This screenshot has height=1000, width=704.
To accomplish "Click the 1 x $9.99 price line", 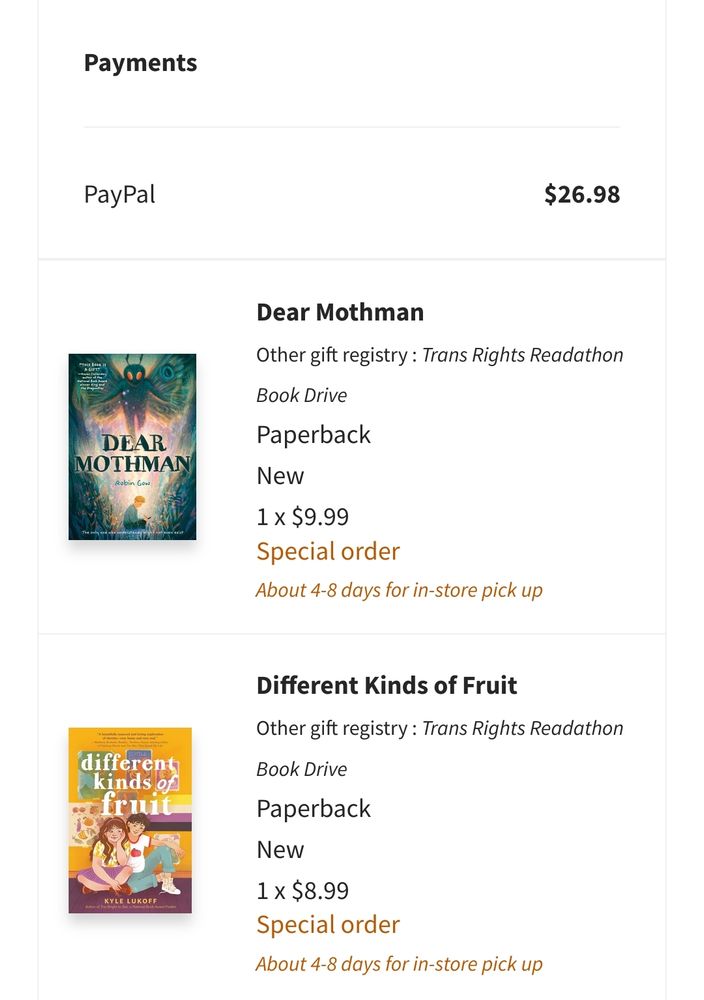I will [x=302, y=516].
